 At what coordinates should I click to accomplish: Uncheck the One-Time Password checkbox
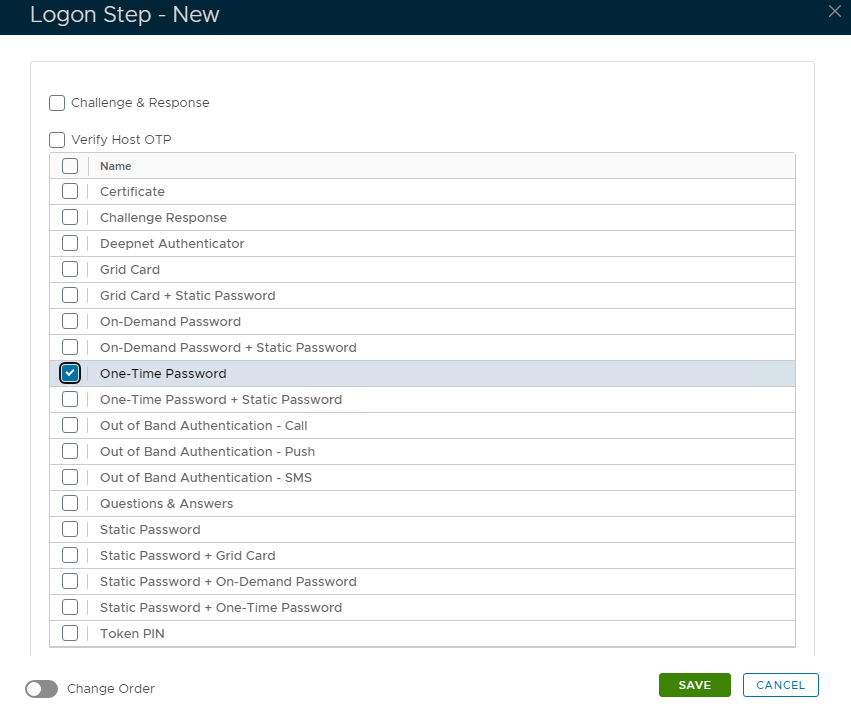(x=70, y=374)
